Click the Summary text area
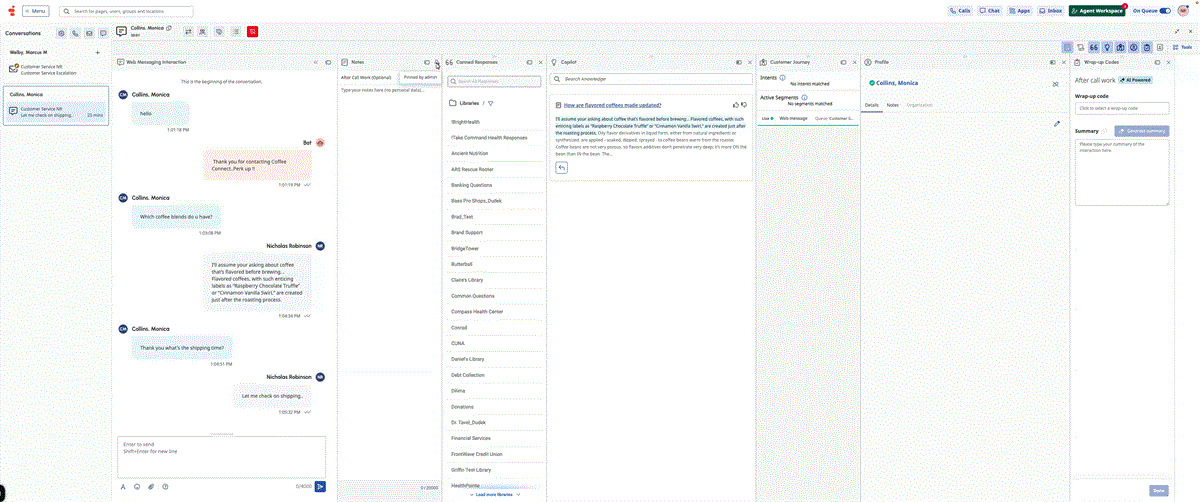The image size is (1200, 502). 1122,172
